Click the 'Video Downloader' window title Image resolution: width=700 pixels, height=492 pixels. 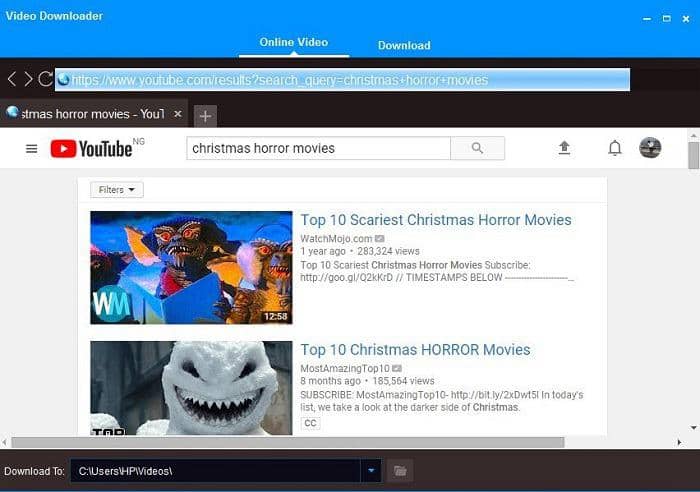[54, 16]
